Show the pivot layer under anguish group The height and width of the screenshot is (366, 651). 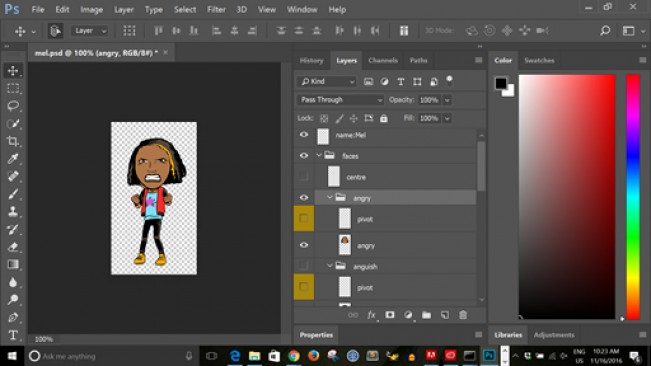pos(304,287)
